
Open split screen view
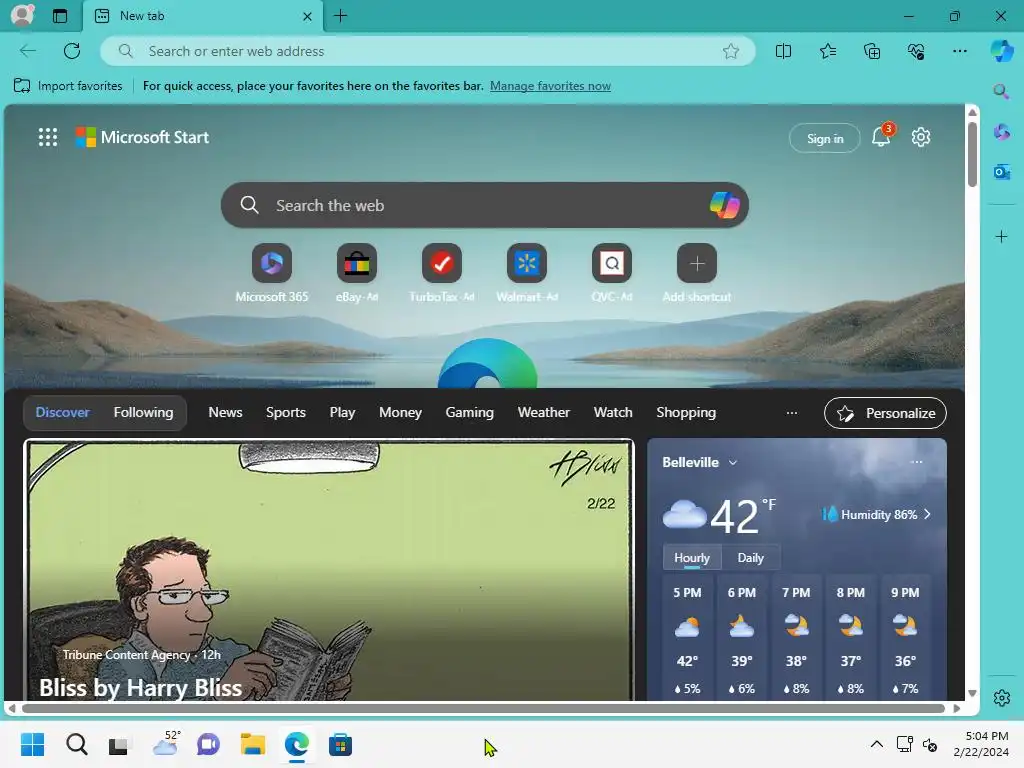coord(783,51)
